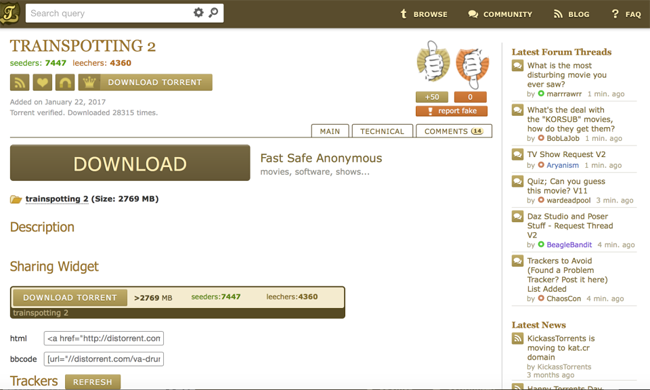Viewport: 650px width, 390px height.
Task: Click the magnet link icon
Action: (65, 82)
